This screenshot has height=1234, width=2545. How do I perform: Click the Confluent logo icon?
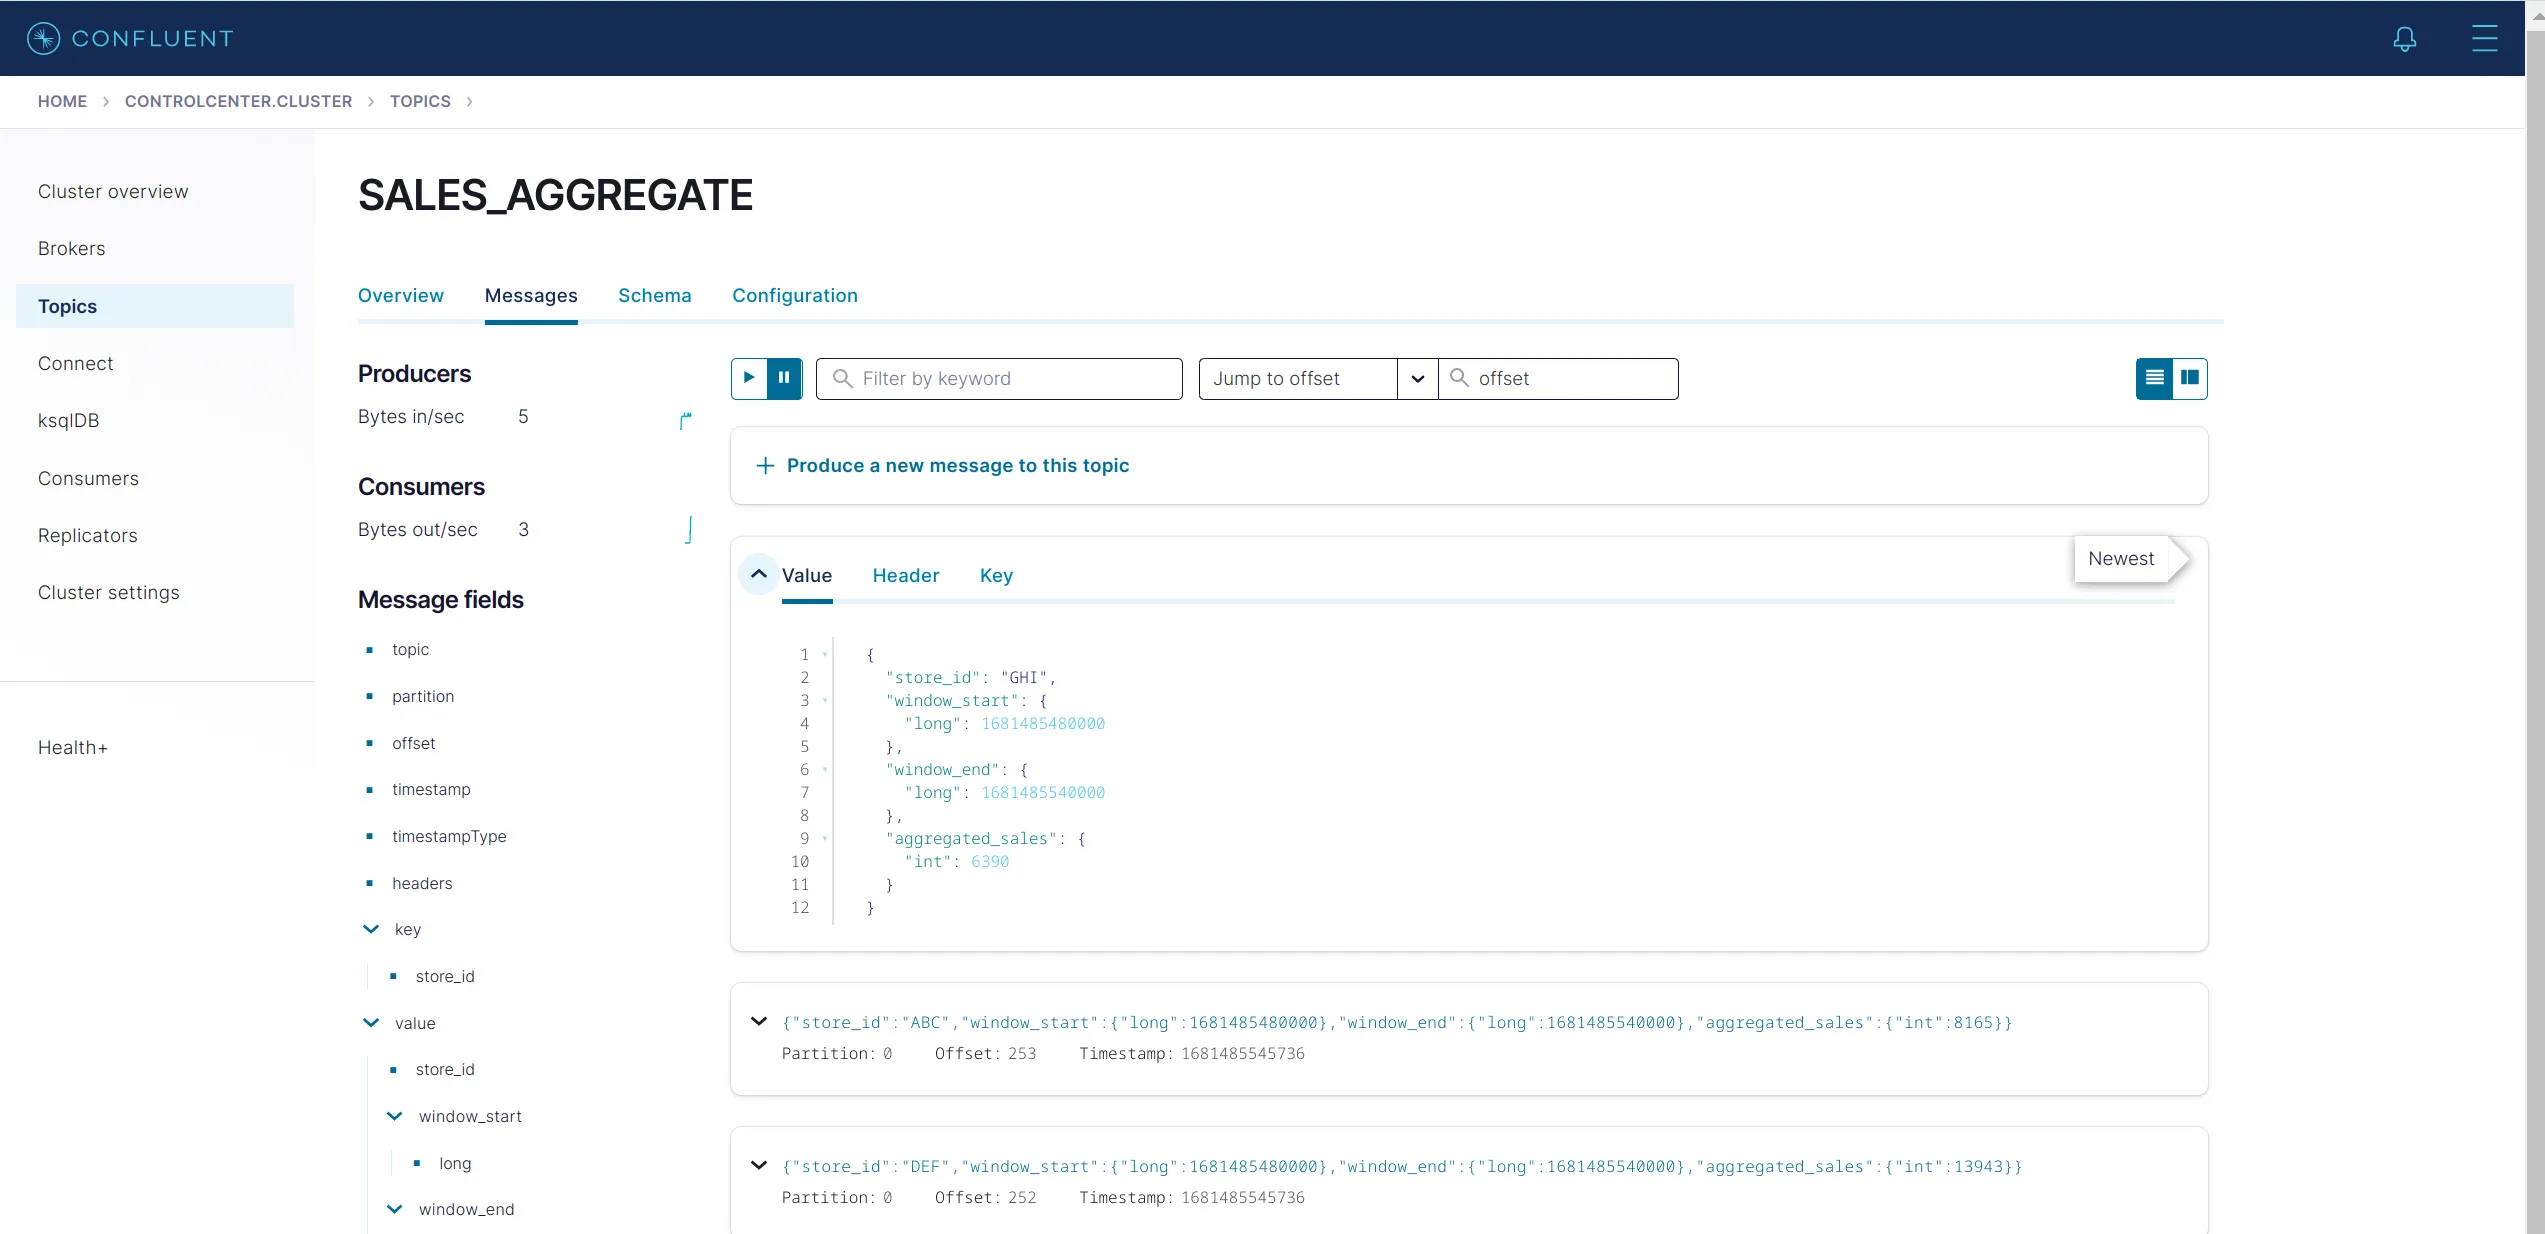point(43,38)
